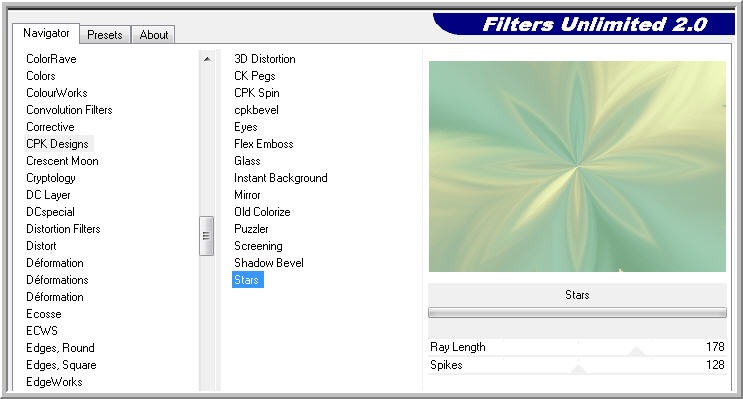Select the Instant Background filter
Viewport: 743px width, 399px height.
pyautogui.click(x=281, y=178)
